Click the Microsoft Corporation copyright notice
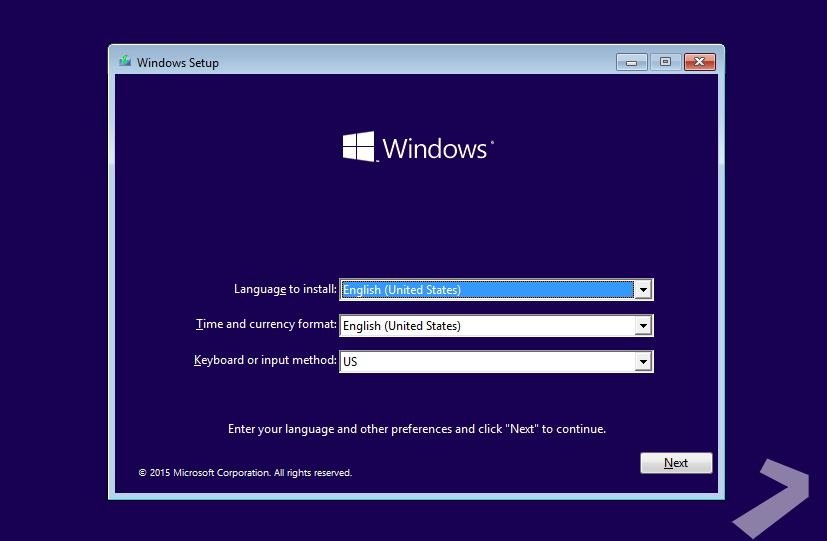827x541 pixels. pos(245,473)
